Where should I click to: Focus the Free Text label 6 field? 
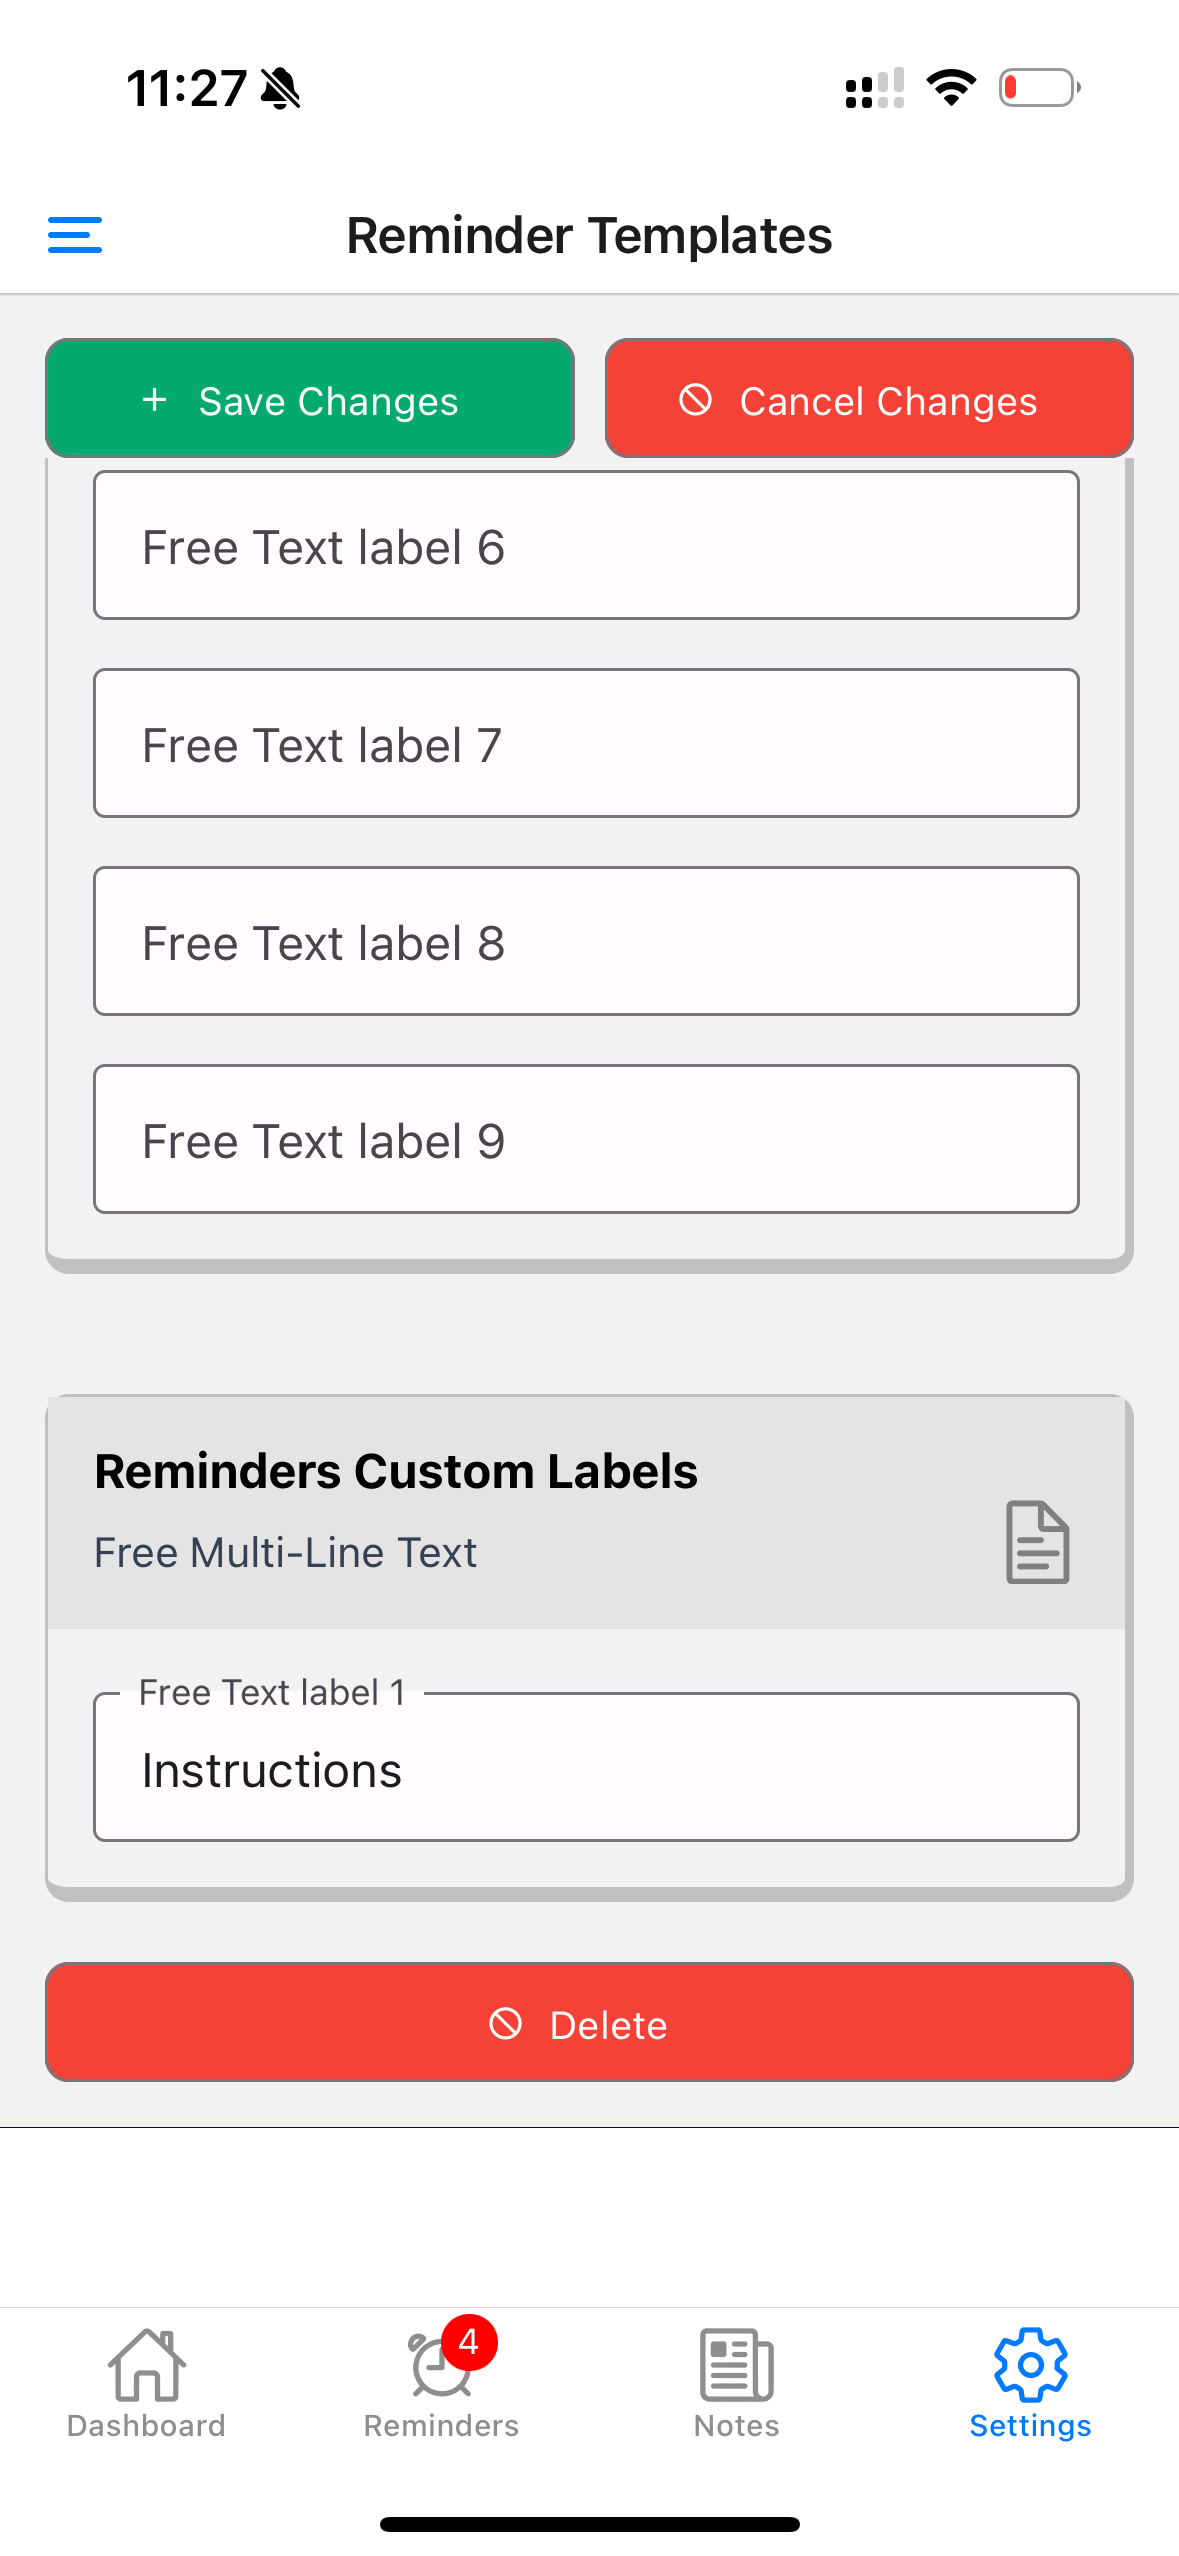pos(586,546)
